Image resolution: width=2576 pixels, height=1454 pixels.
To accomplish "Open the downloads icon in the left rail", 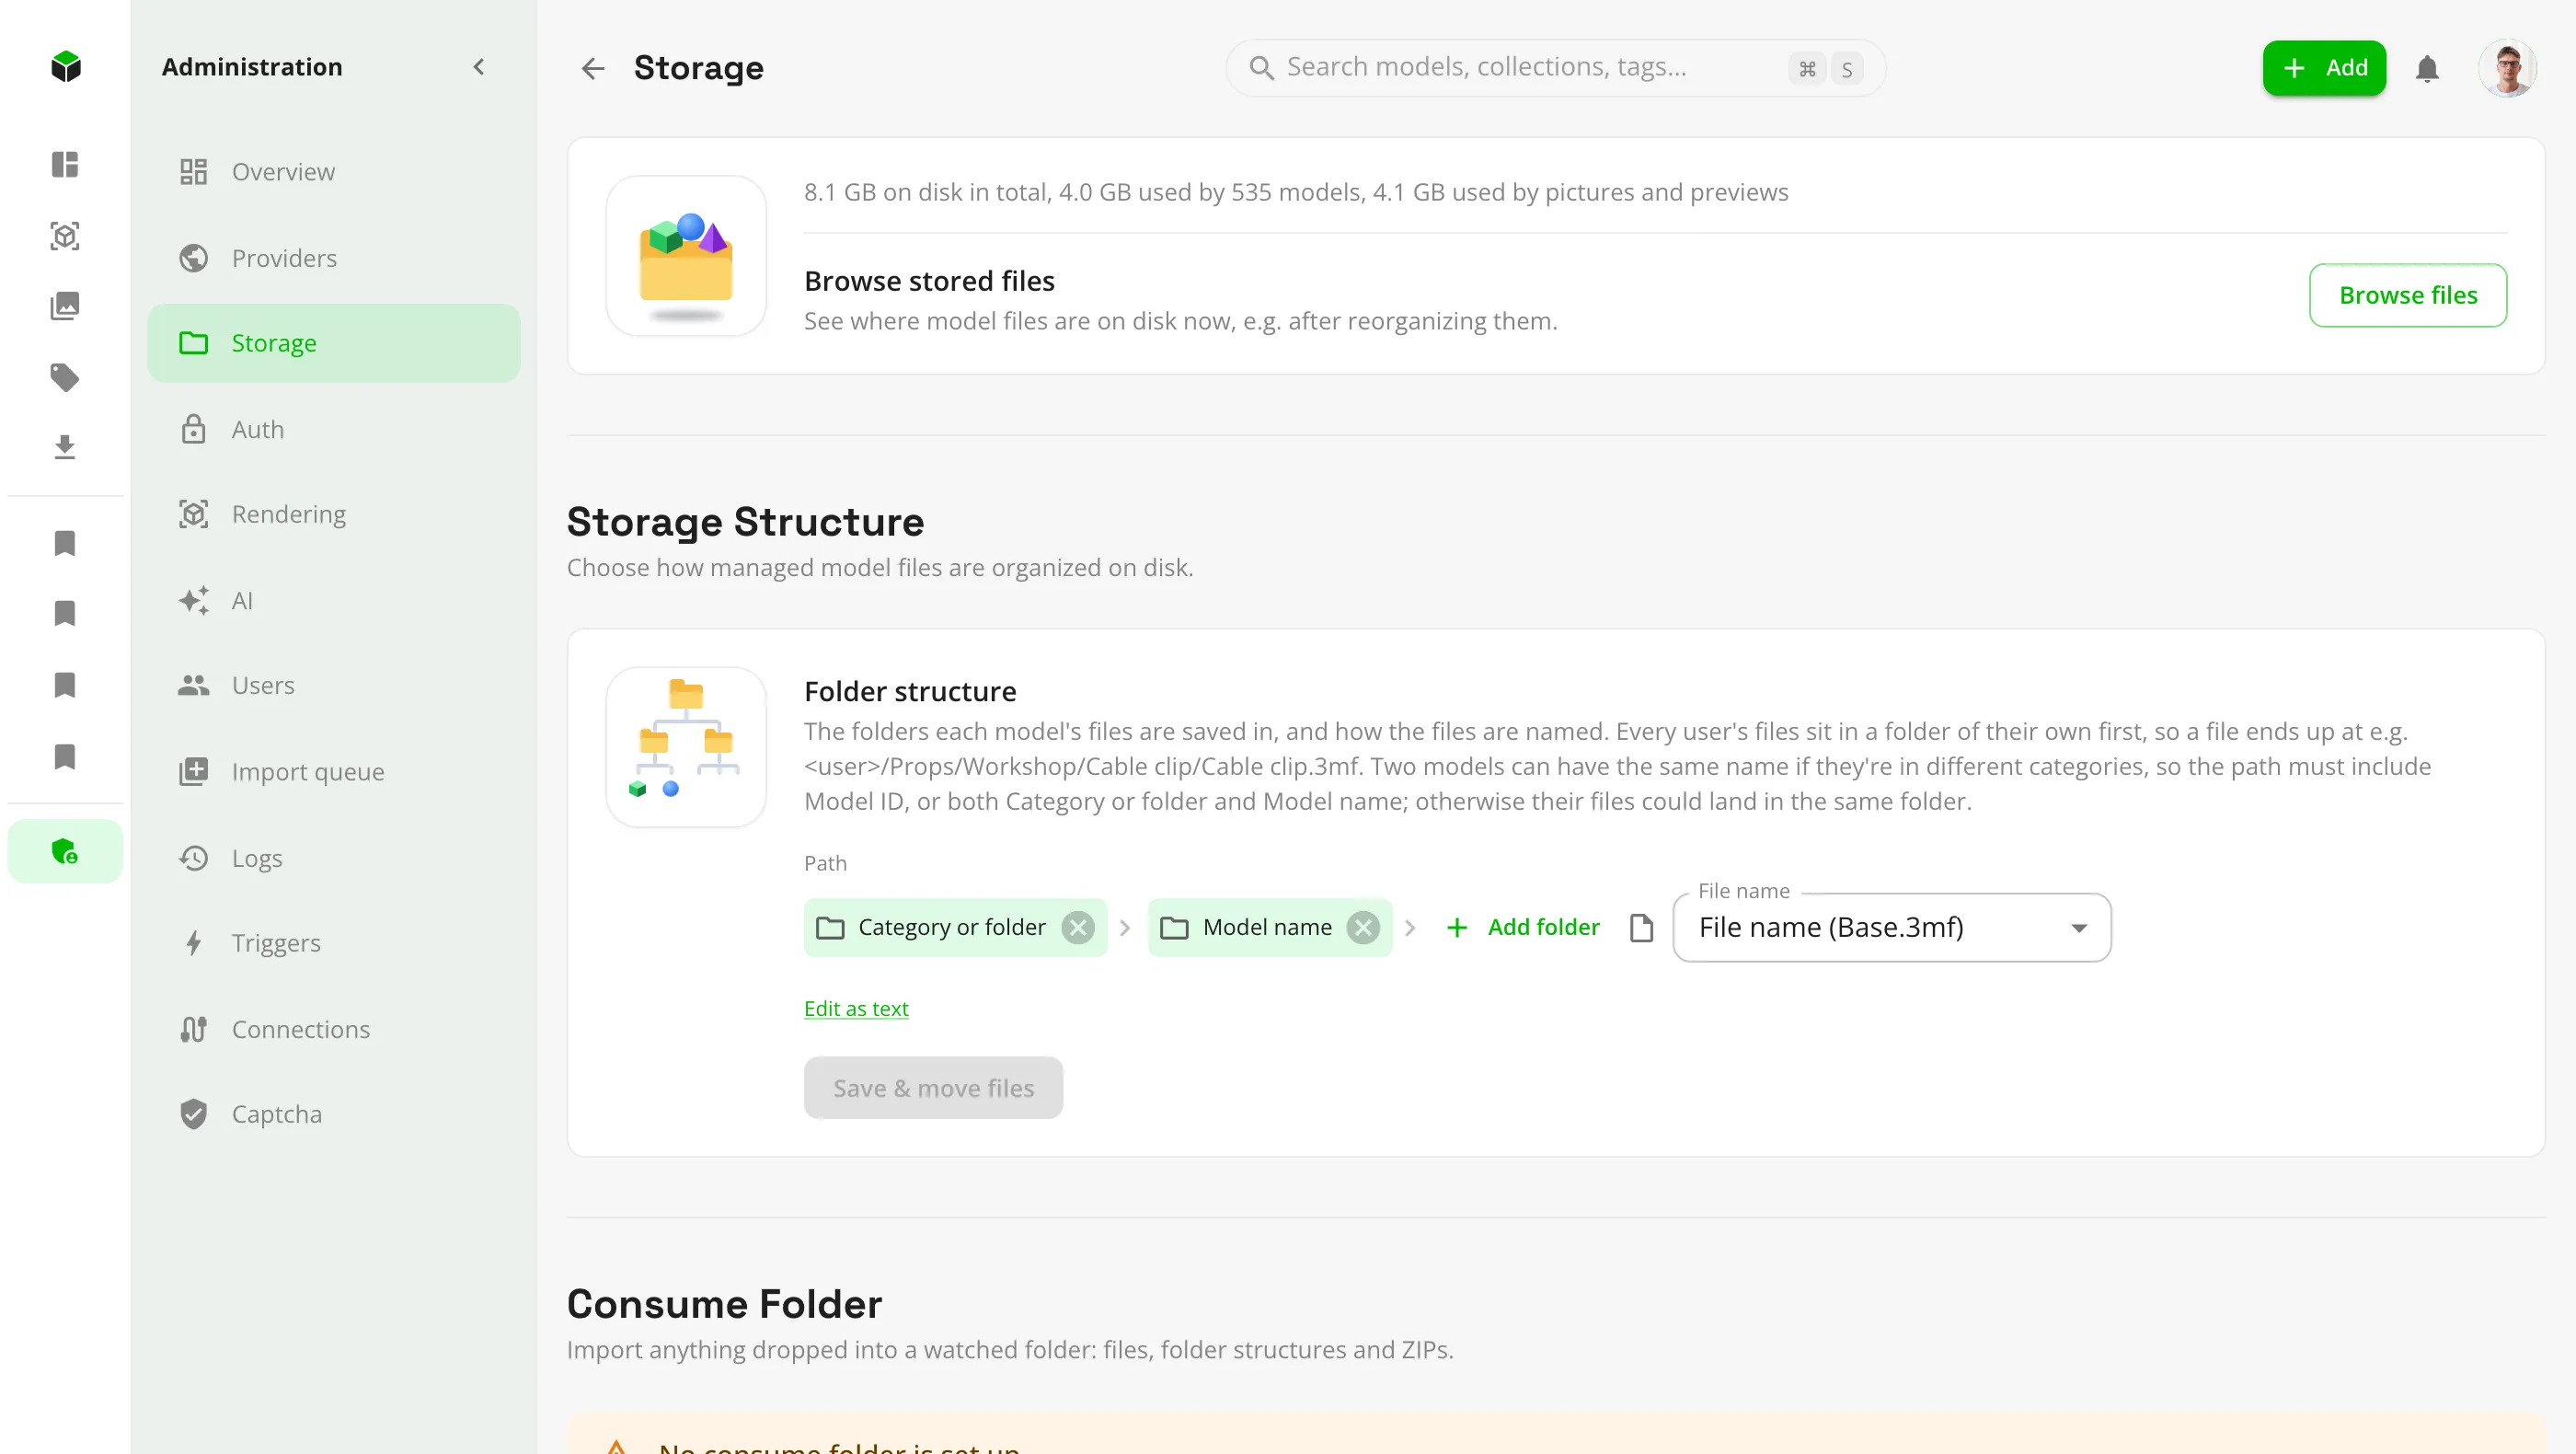I will 65,447.
